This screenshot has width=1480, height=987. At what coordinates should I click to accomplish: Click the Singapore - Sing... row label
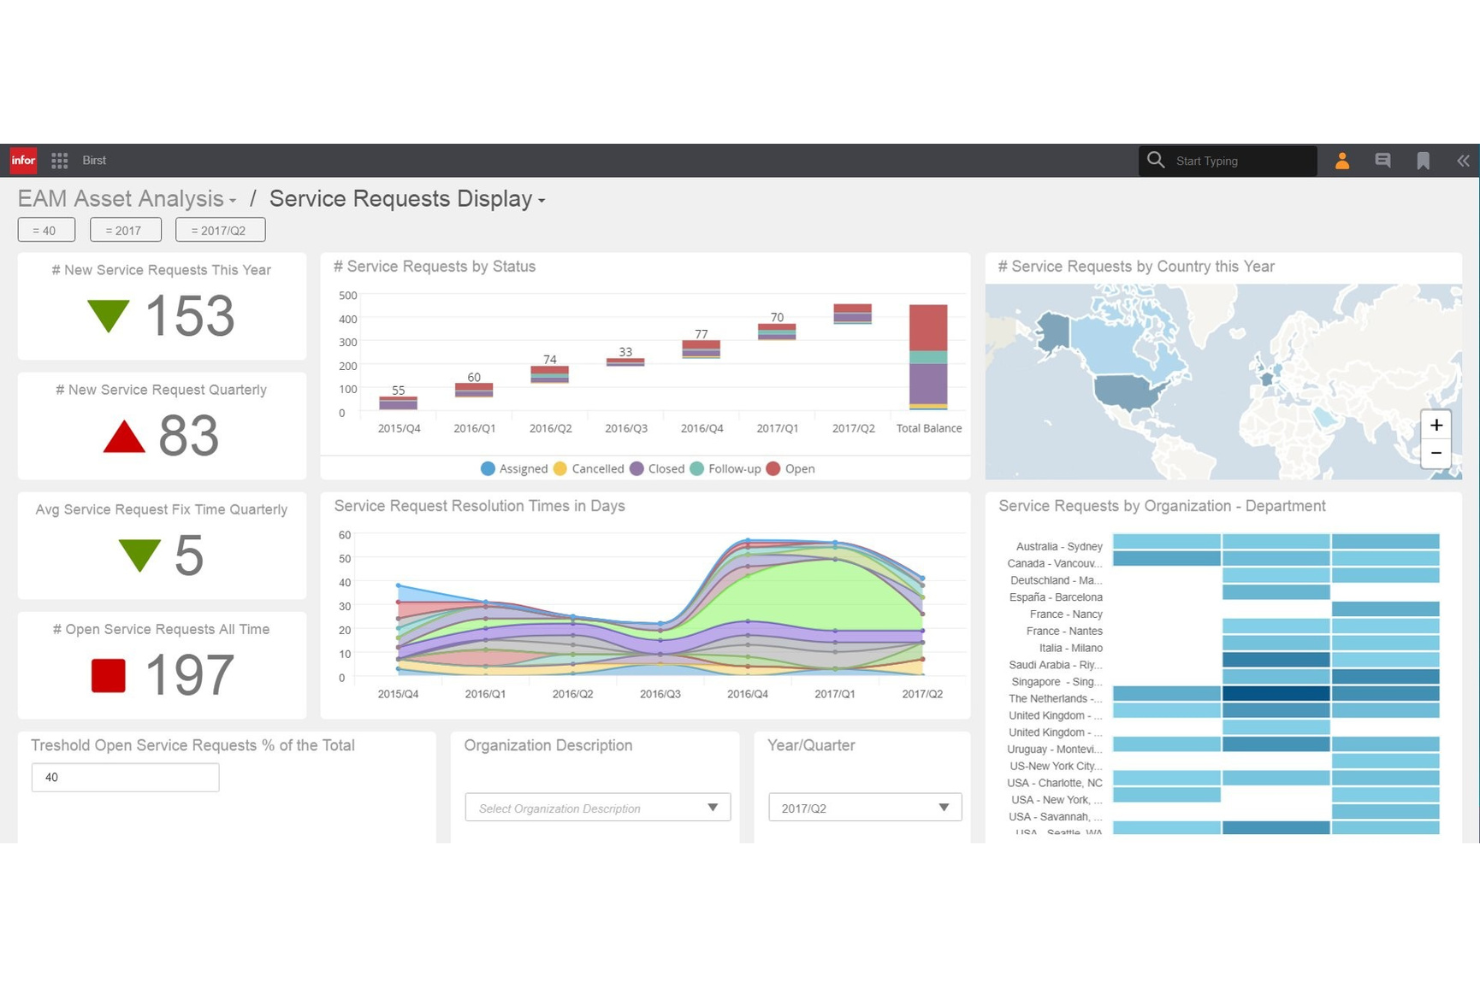1057,682
